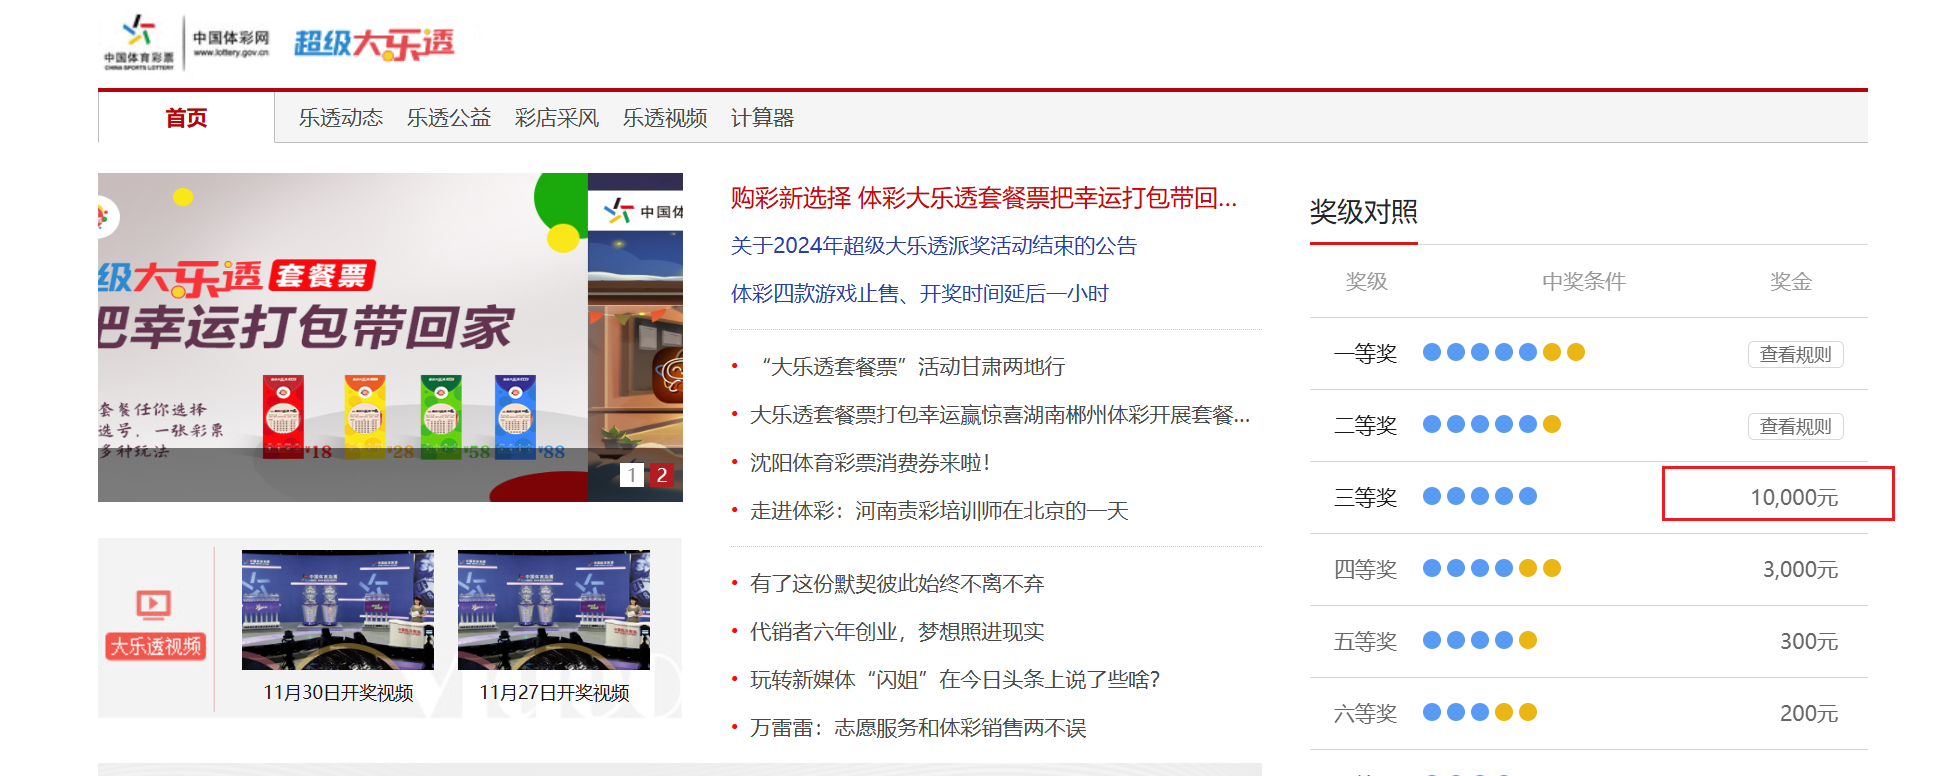Viewport: 1936px width, 776px height.
Task: Switch to banner slide 1
Action: [632, 475]
